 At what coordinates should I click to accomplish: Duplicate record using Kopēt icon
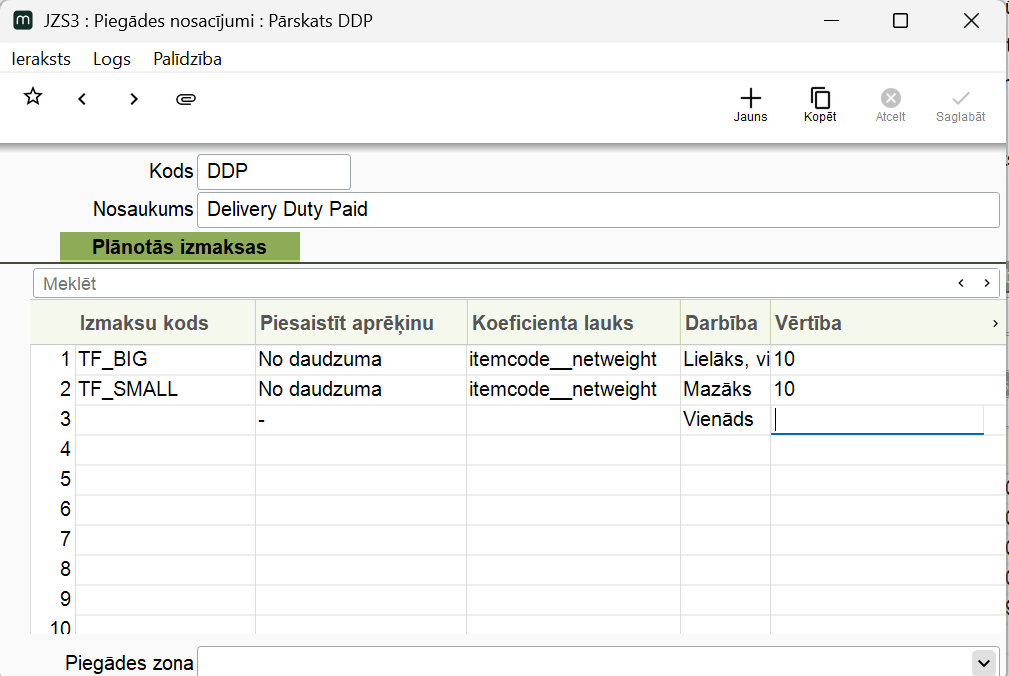click(820, 104)
